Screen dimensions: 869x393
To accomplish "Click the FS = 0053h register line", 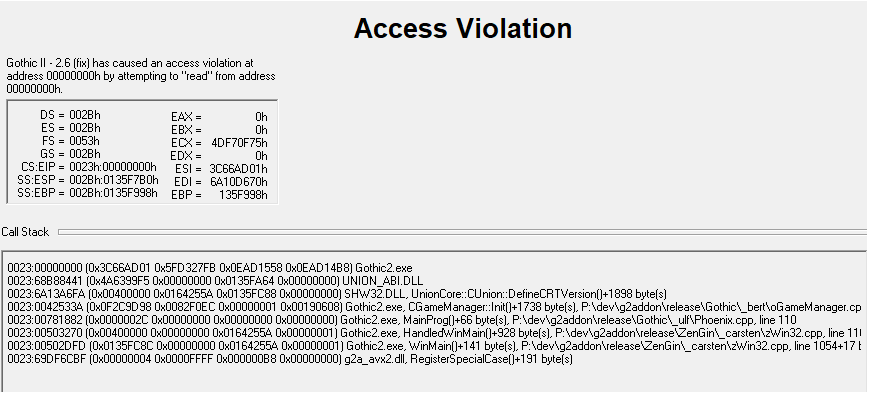I will pos(70,141).
